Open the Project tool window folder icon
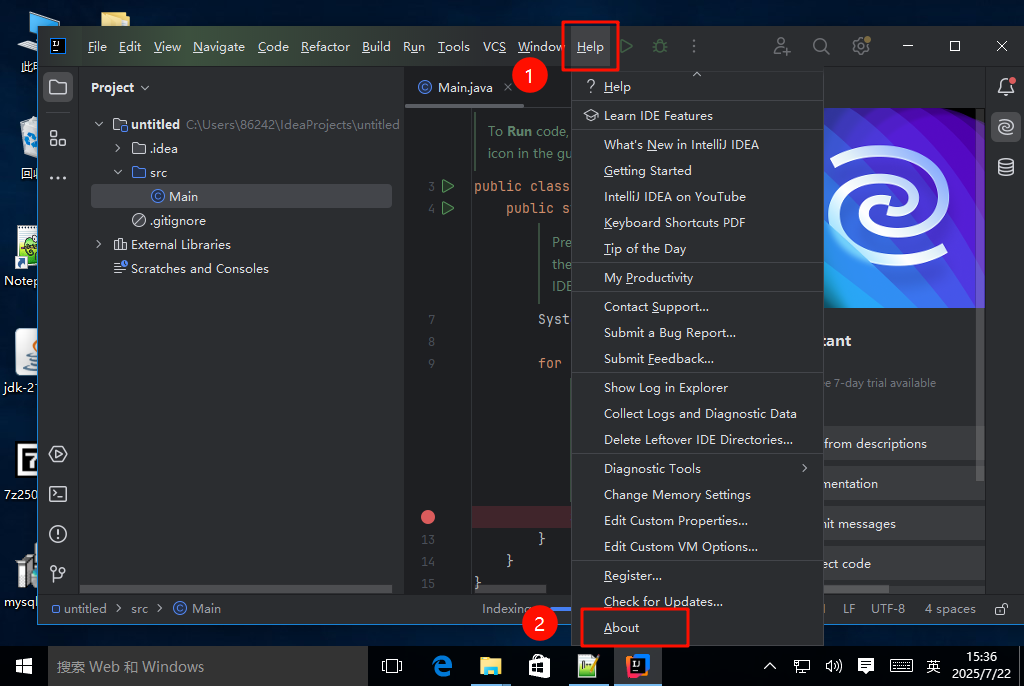 tap(58, 88)
